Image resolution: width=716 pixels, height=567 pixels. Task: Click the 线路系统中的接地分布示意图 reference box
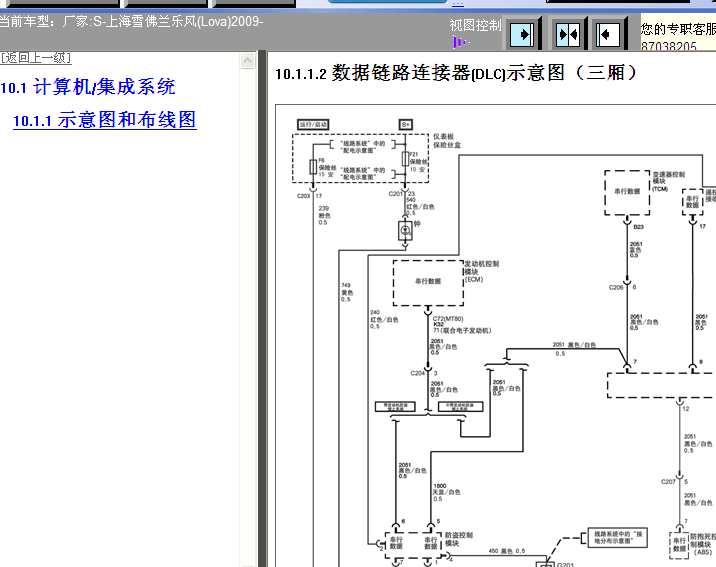[617, 537]
